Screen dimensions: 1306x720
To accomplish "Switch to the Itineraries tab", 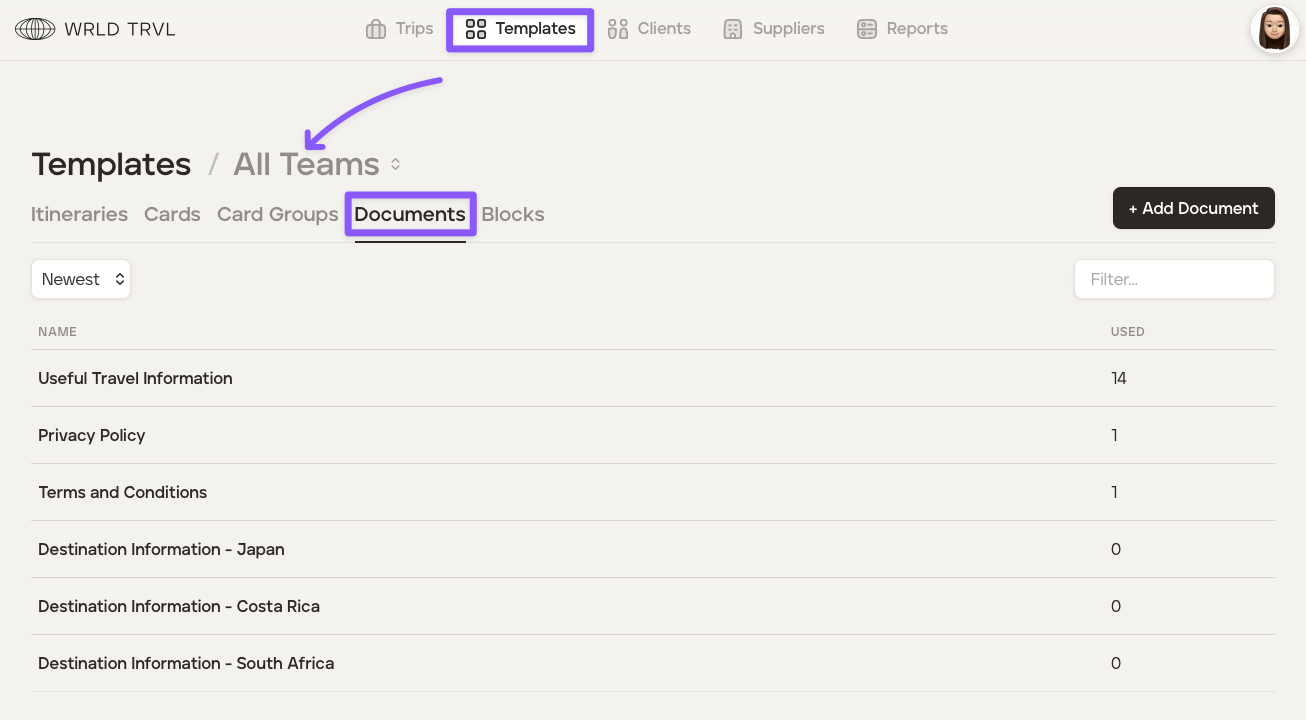I will coord(79,215).
